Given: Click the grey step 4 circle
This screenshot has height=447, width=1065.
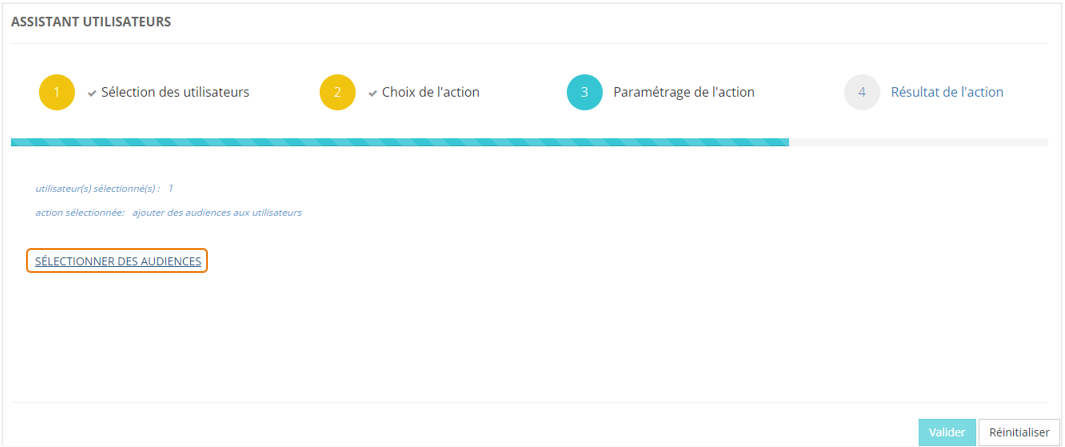Looking at the screenshot, I should [862, 92].
